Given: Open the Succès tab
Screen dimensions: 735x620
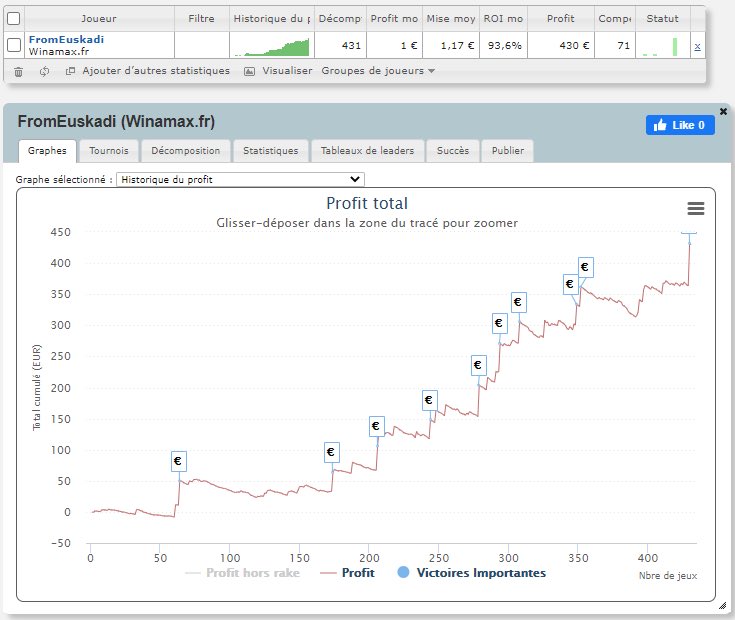Looking at the screenshot, I should pyautogui.click(x=453, y=151).
